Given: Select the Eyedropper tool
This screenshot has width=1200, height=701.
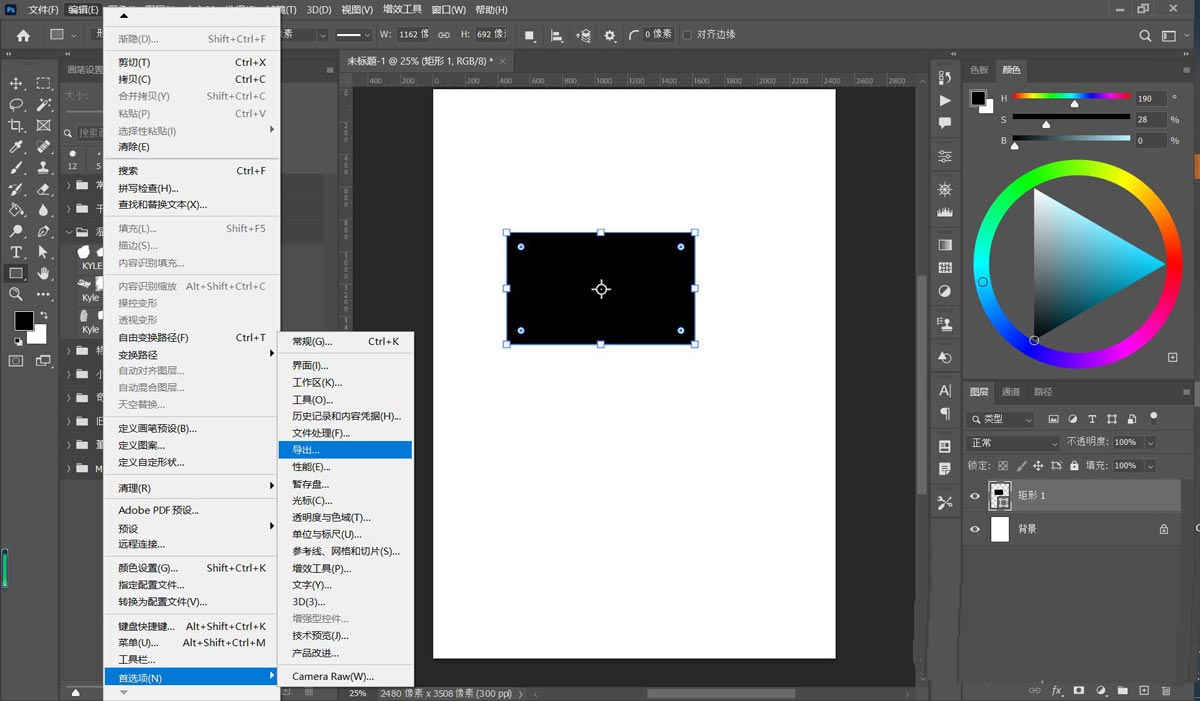Looking at the screenshot, I should tap(17, 146).
